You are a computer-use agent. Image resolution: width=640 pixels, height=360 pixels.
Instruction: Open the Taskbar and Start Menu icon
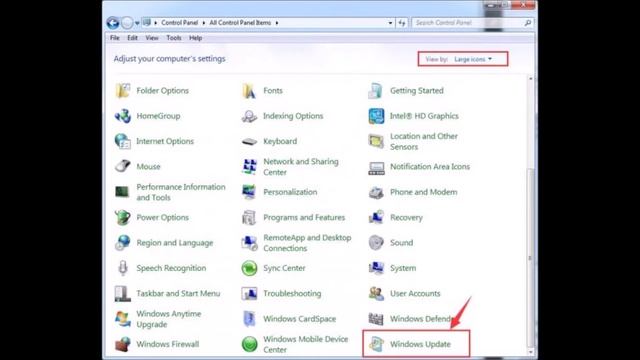[x=122, y=293]
